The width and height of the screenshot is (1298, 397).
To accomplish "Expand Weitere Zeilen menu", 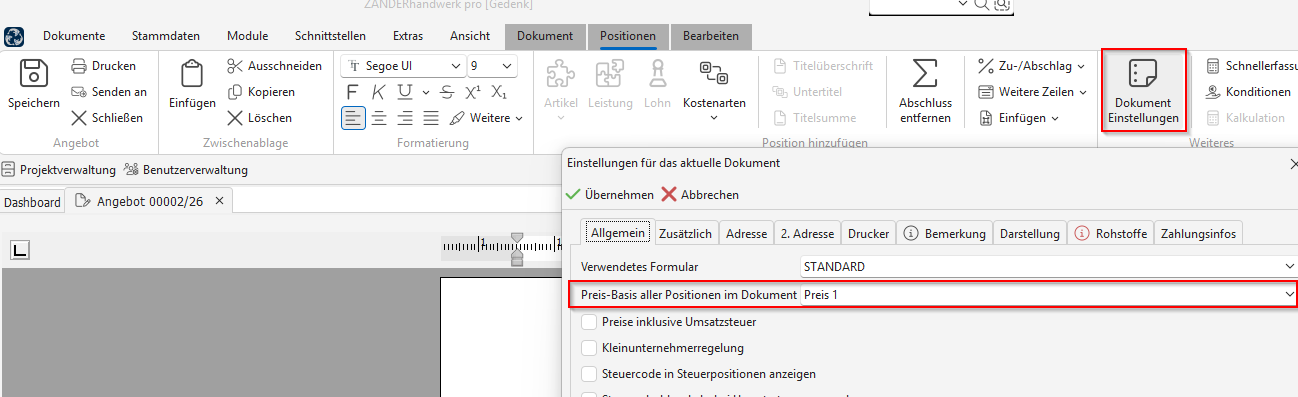I will coord(1032,91).
